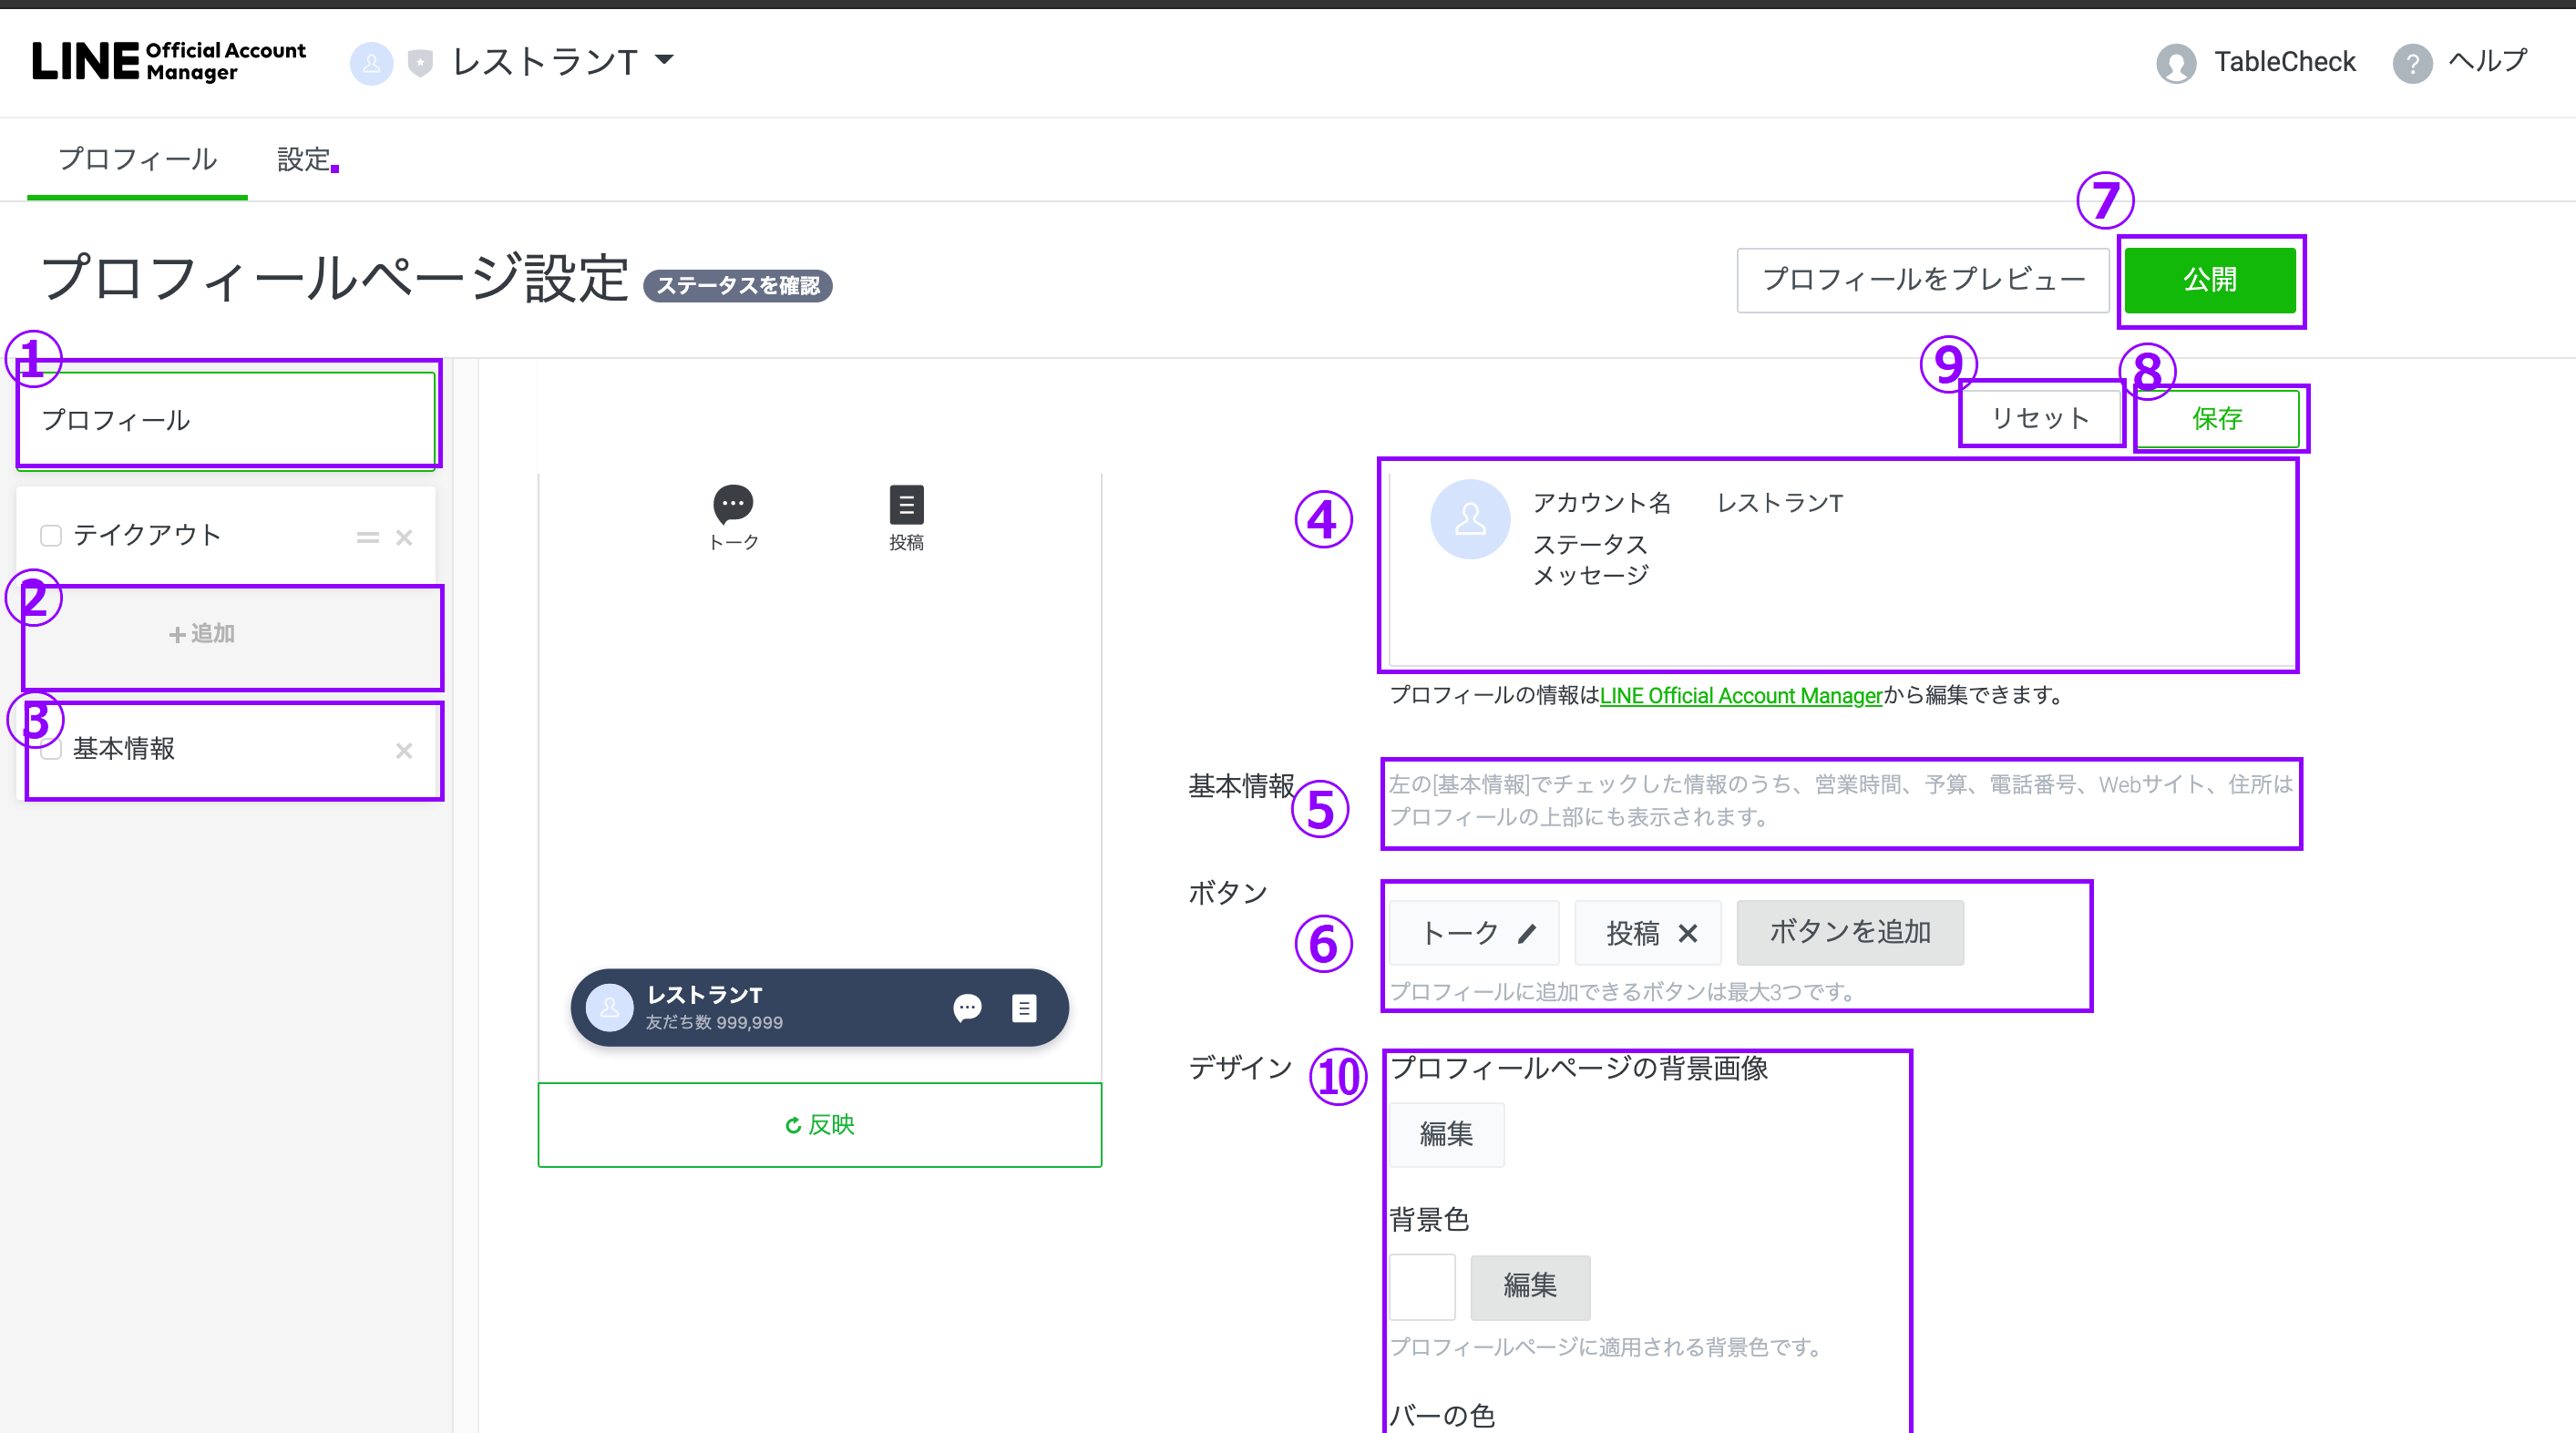
Task: Click drag handle icon on テイクアウト row
Action: [367, 538]
